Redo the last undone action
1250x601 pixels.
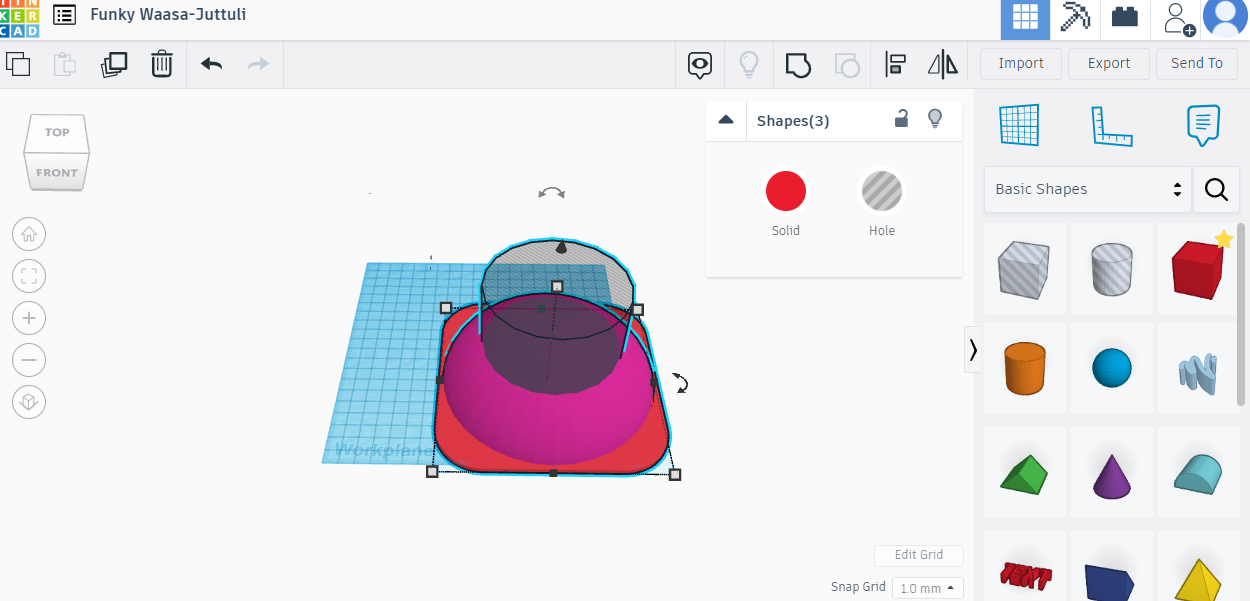258,64
